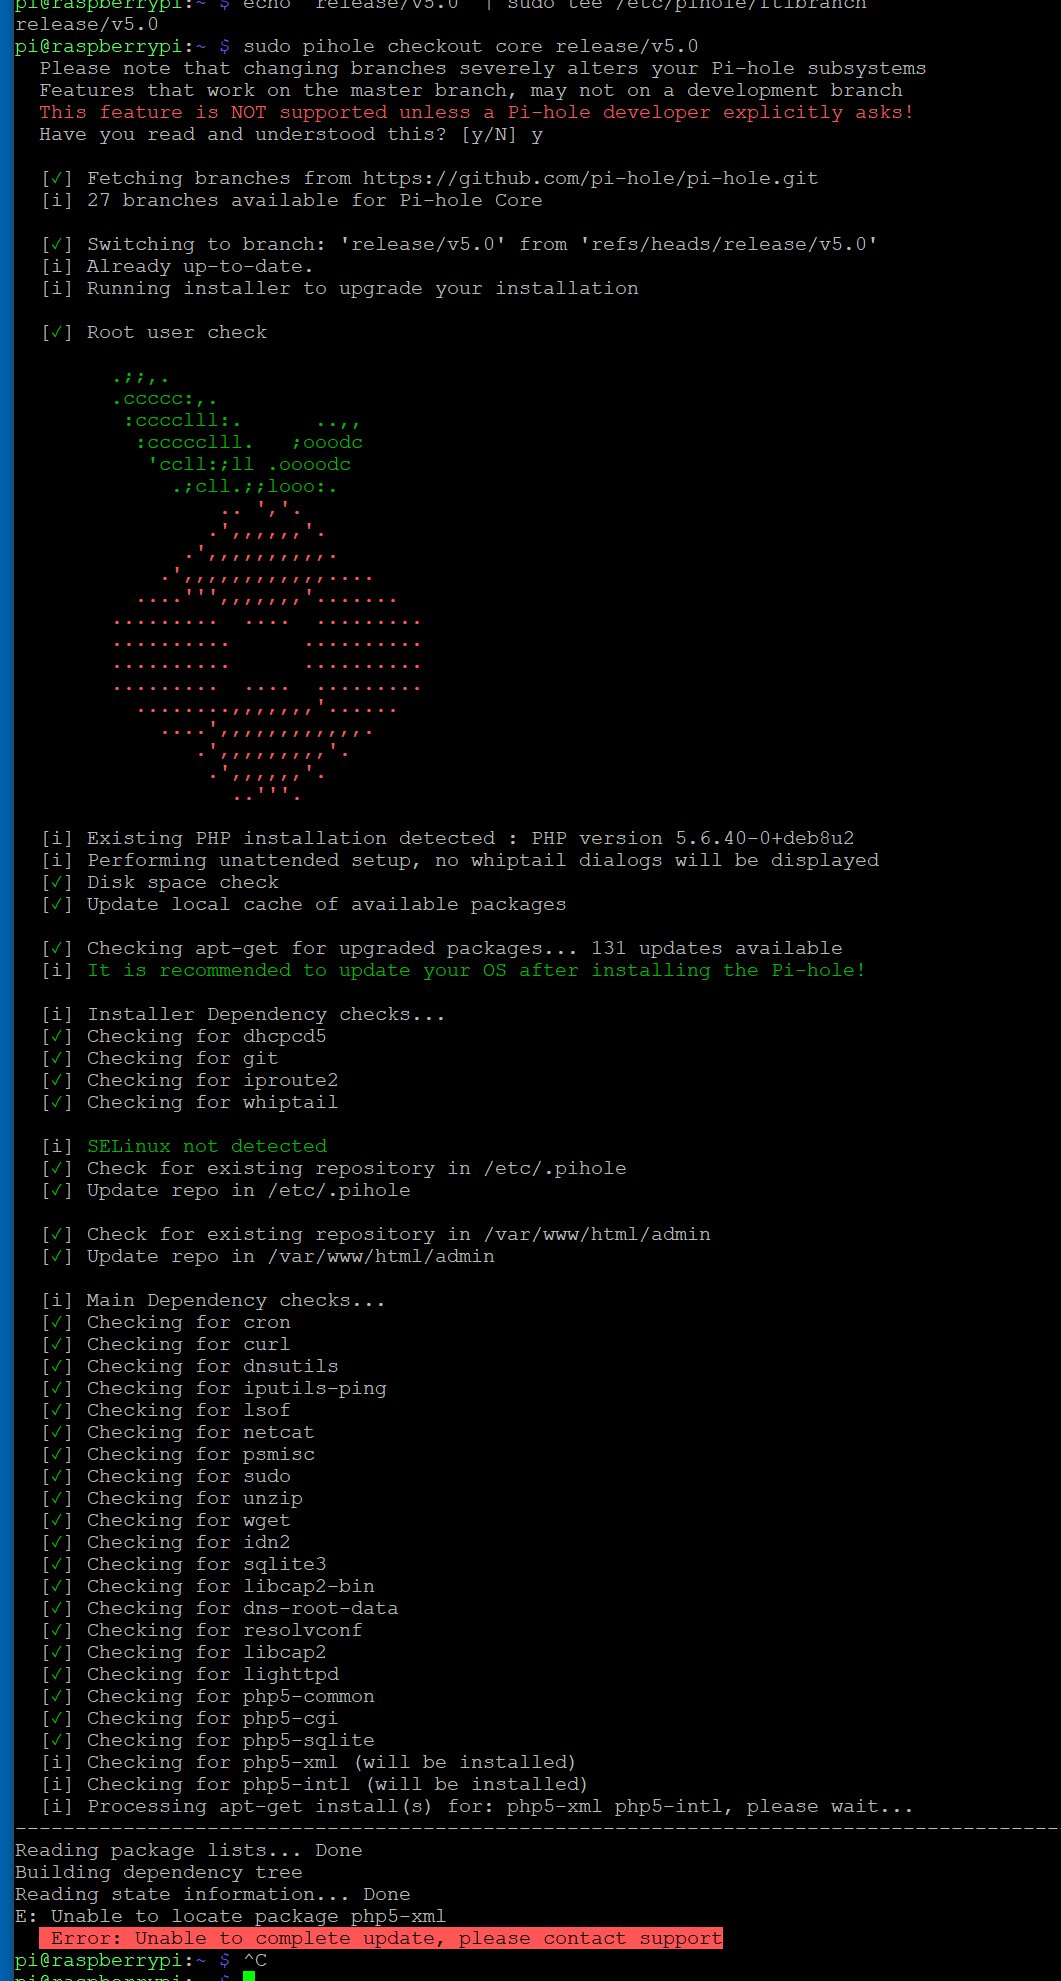Image resolution: width=1061 pixels, height=1981 pixels.
Task: Click 'Checking for iputils-ping' line
Action: [214, 1388]
